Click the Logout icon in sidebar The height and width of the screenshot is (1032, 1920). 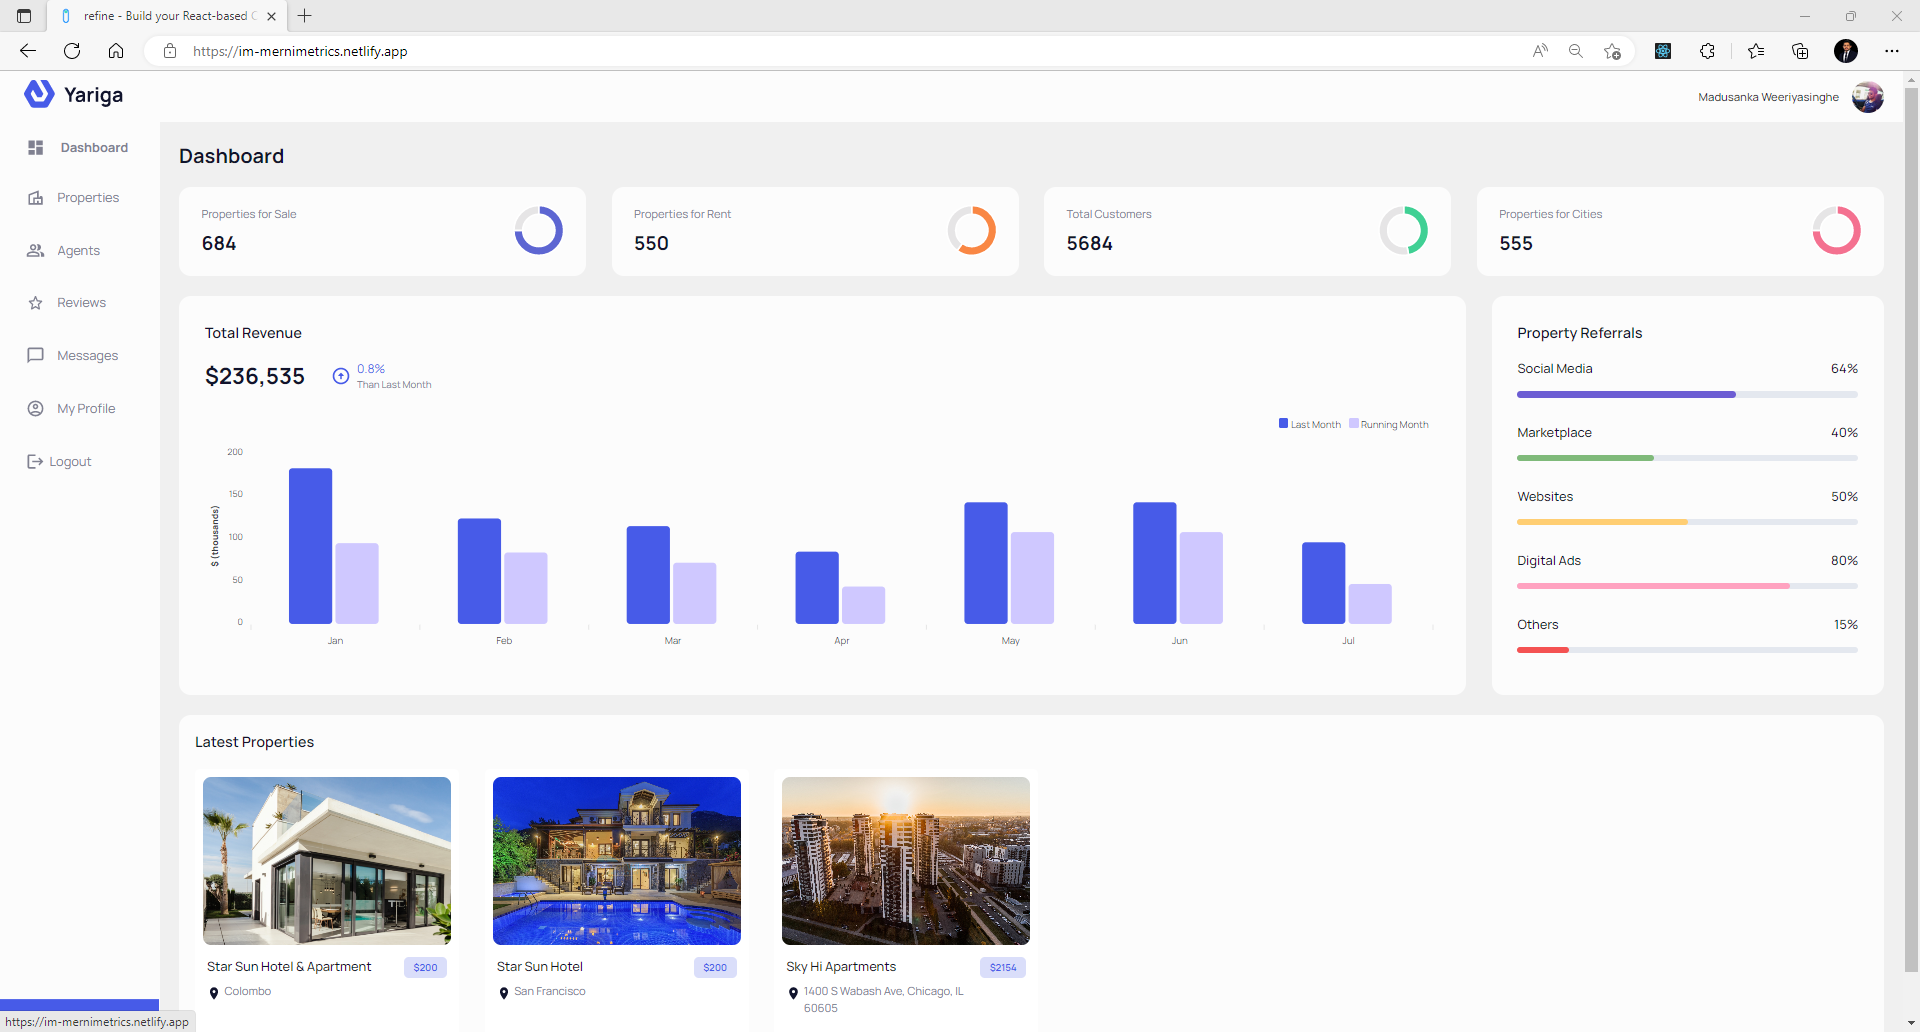click(x=35, y=462)
